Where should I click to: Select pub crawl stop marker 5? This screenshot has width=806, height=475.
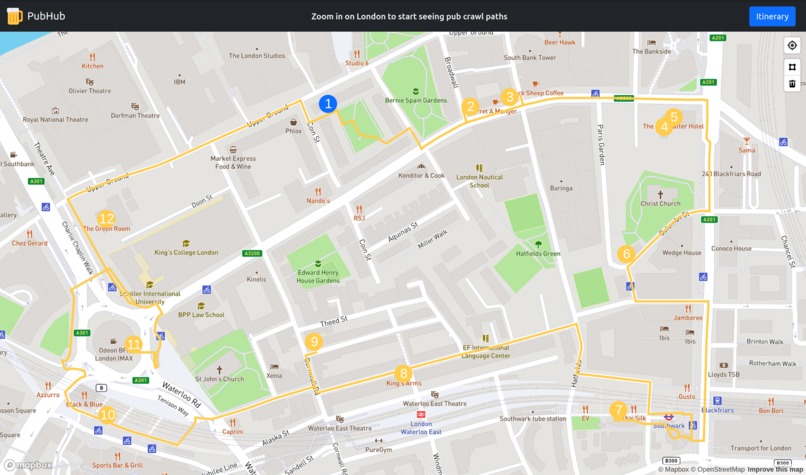[x=674, y=117]
